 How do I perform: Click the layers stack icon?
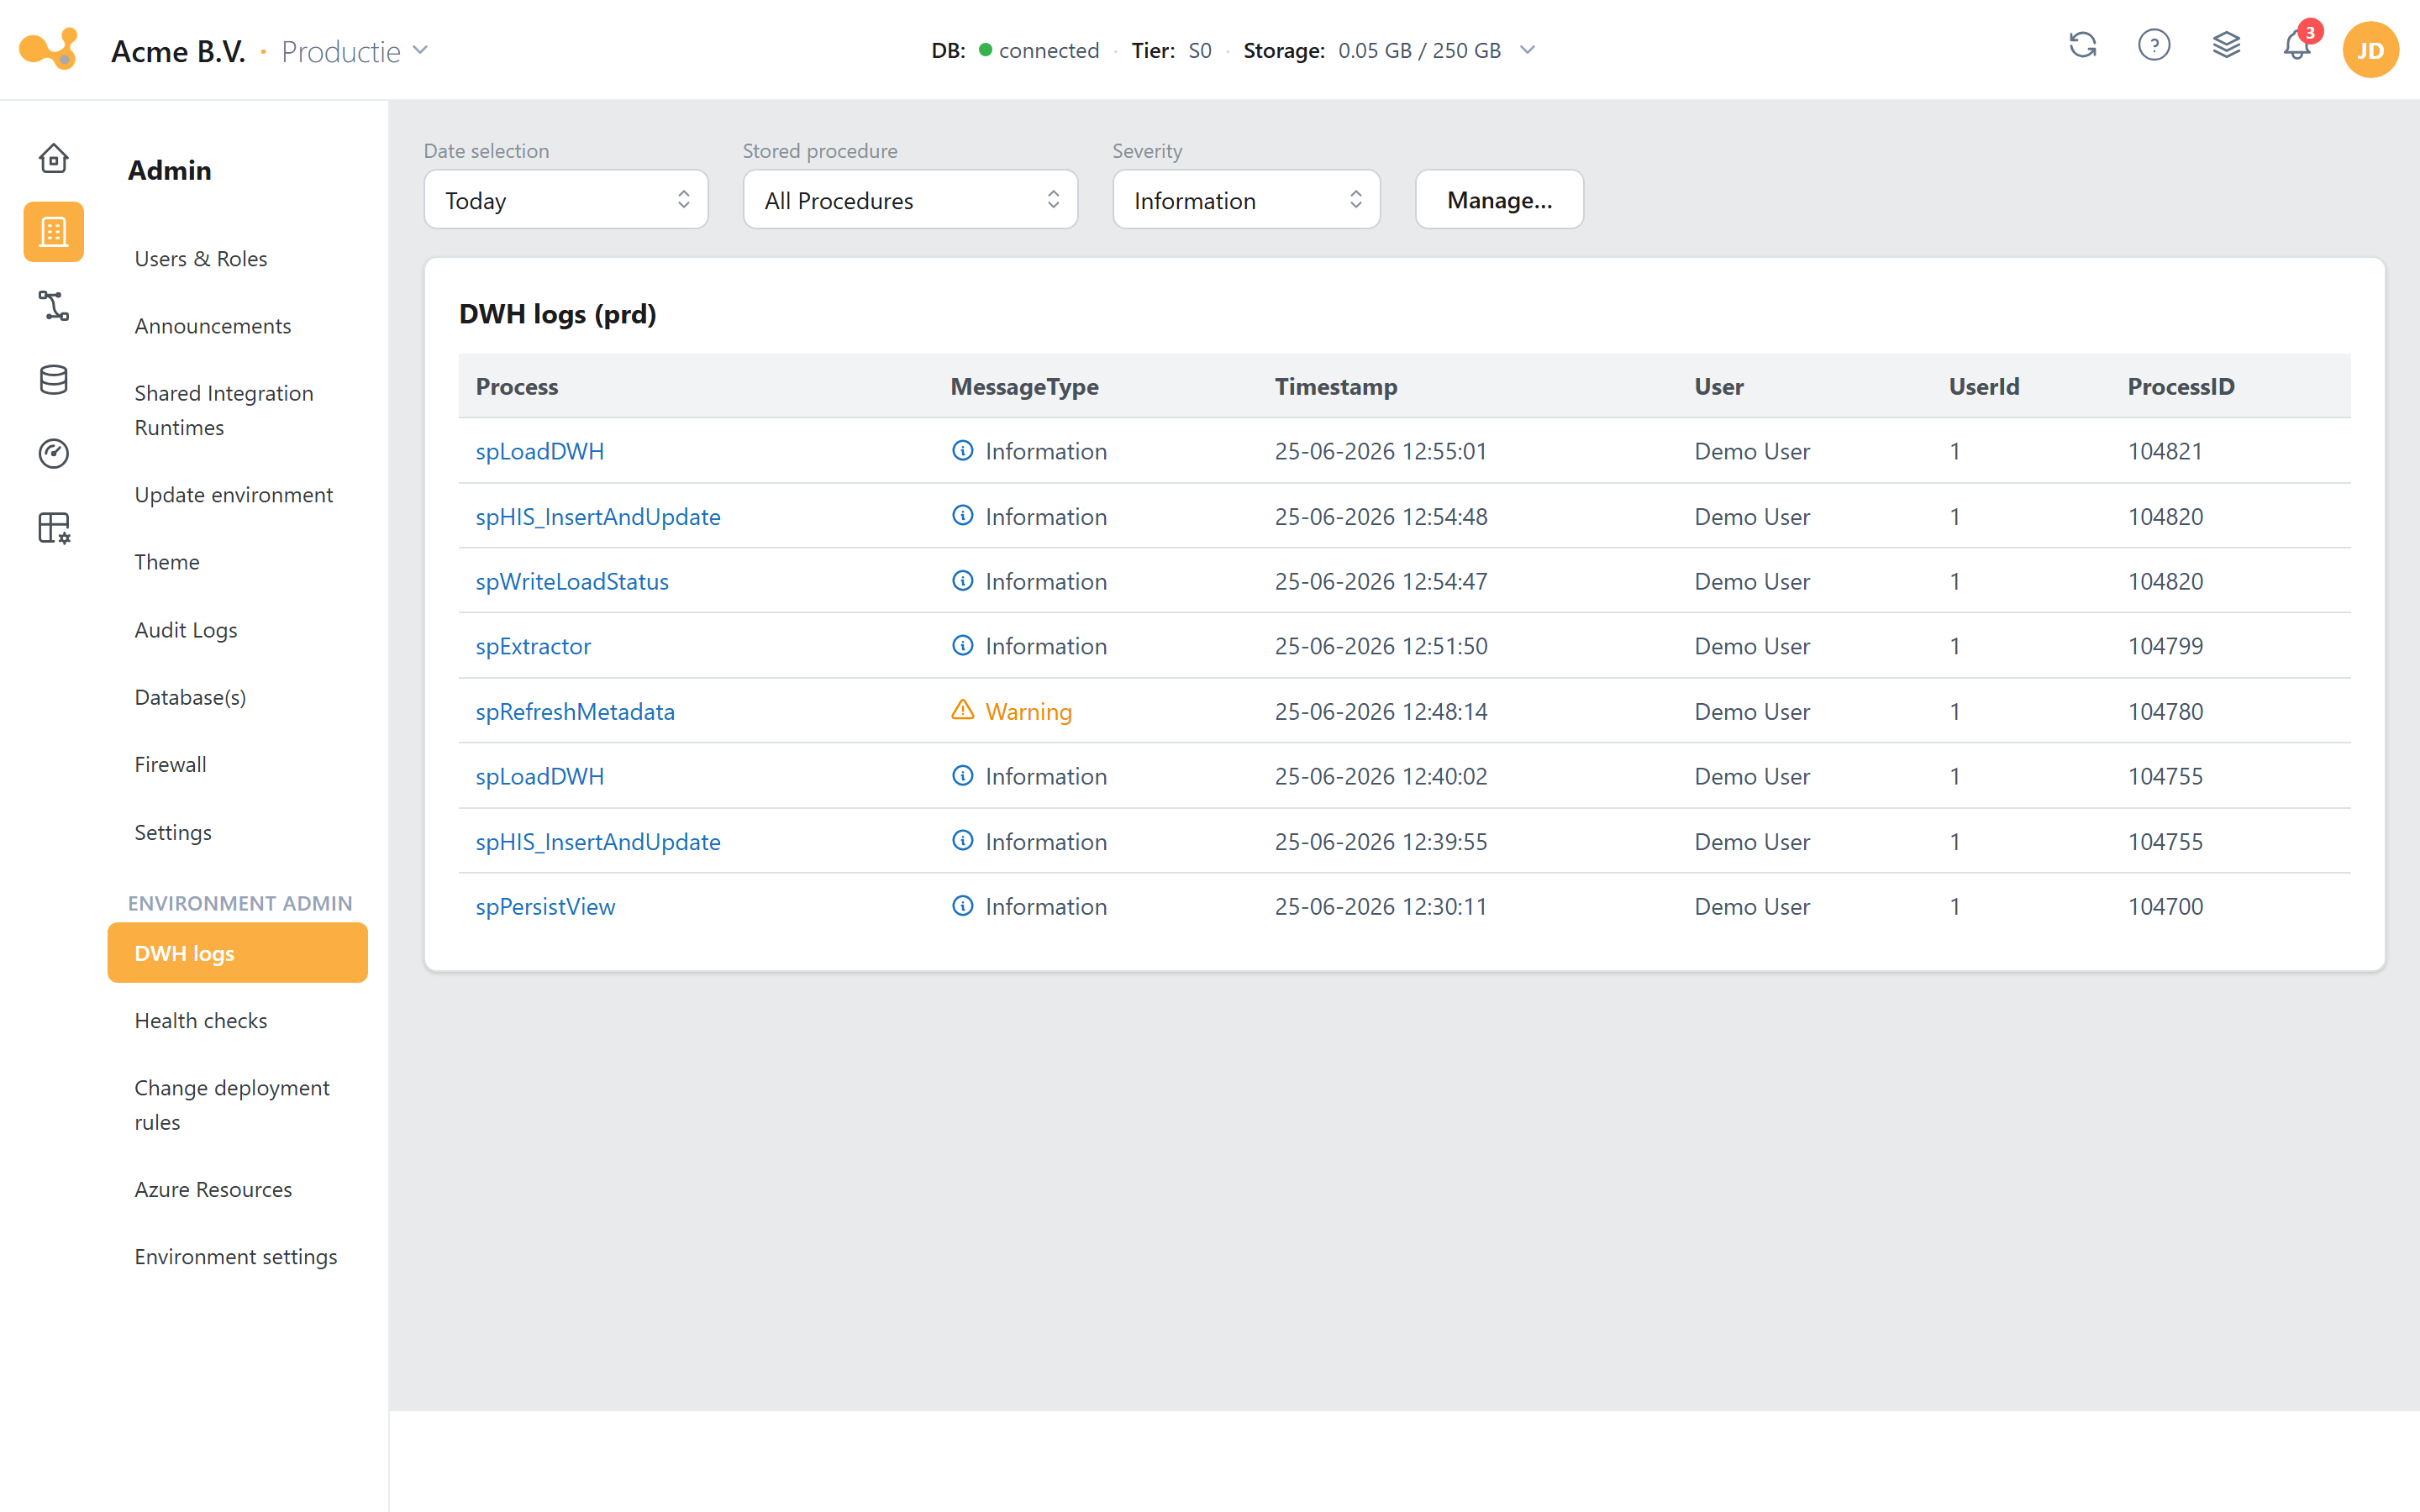point(2226,46)
